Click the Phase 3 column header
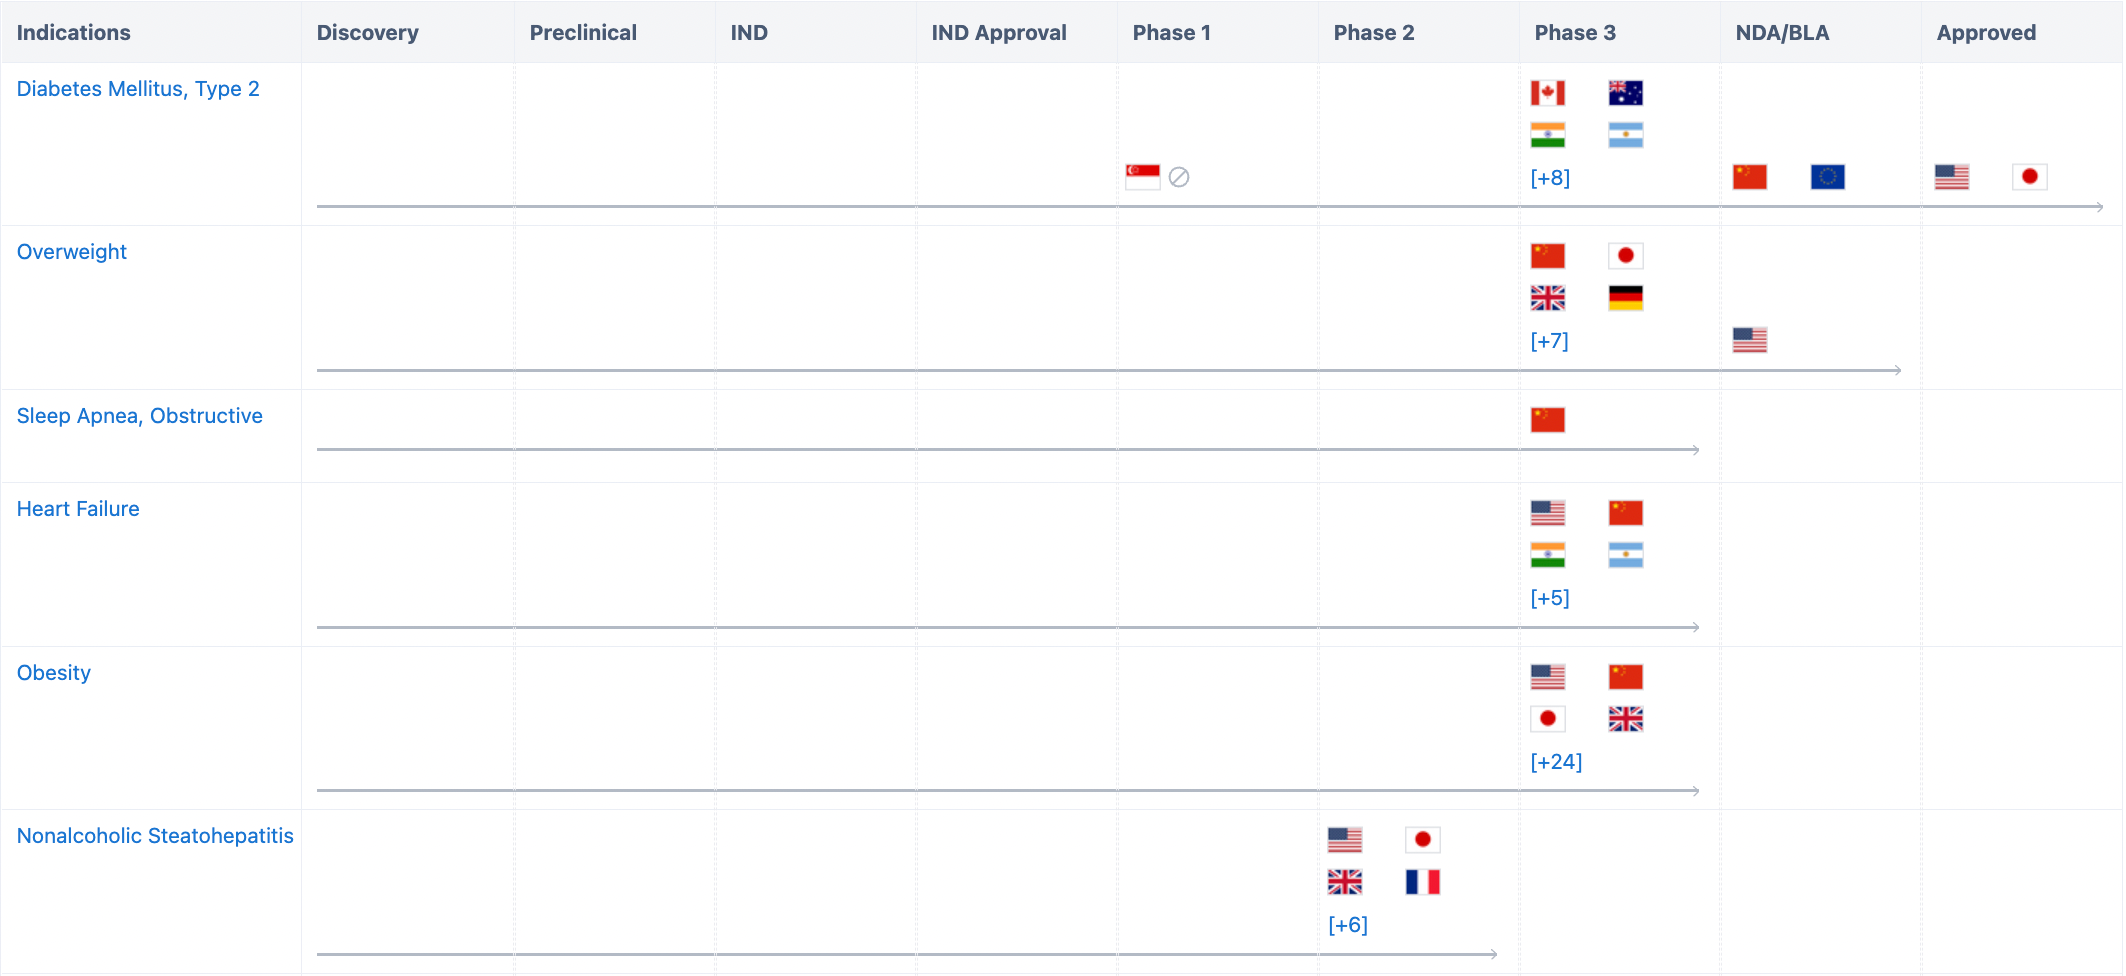The width and height of the screenshot is (2126, 976). coord(1575,33)
